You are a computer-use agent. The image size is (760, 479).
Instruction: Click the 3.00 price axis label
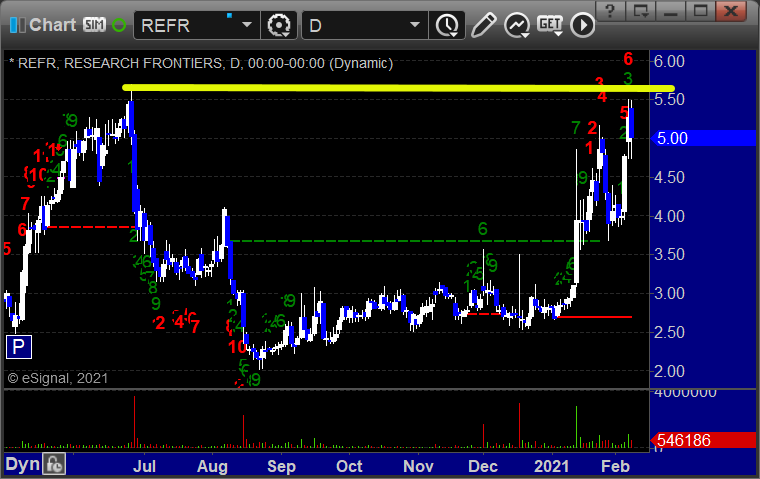(x=669, y=293)
